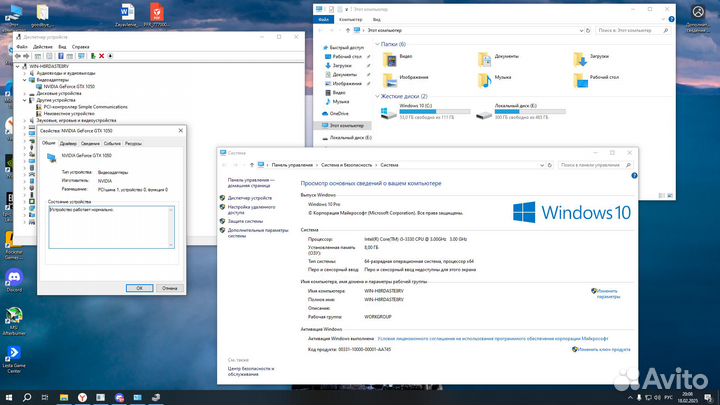Click Защита системы link

pos(245,221)
